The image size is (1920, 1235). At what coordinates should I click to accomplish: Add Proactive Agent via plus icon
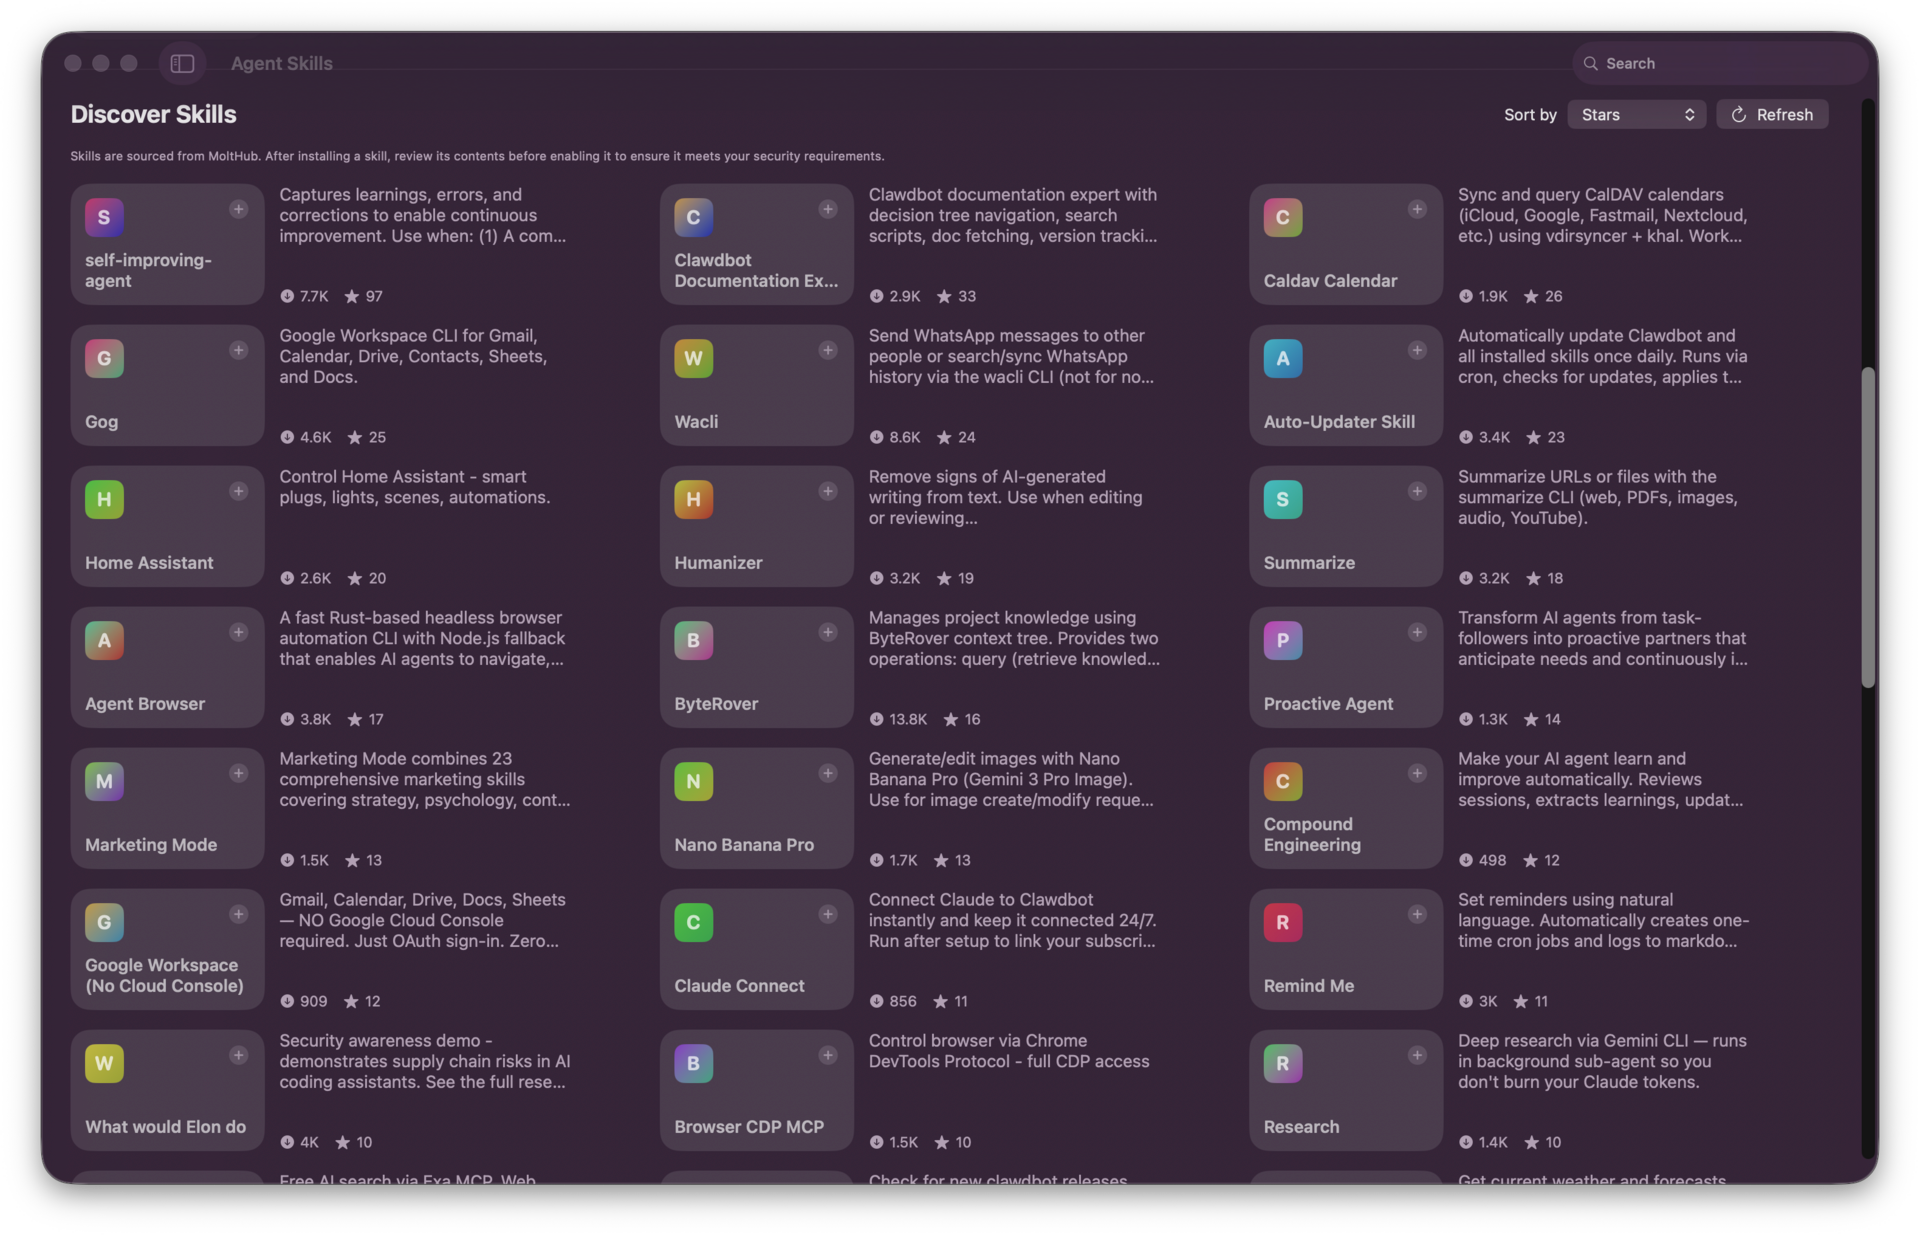pyautogui.click(x=1416, y=632)
